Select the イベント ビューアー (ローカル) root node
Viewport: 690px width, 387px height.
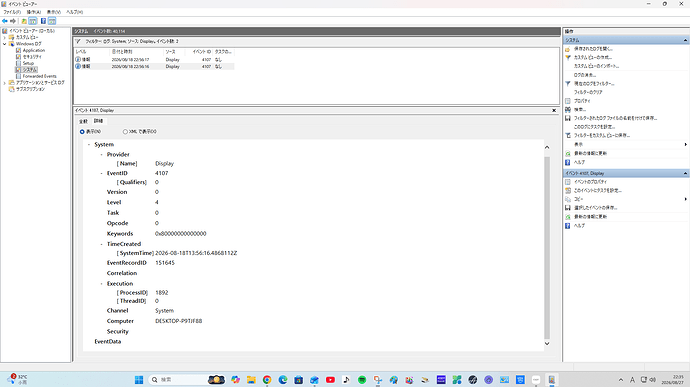32,31
